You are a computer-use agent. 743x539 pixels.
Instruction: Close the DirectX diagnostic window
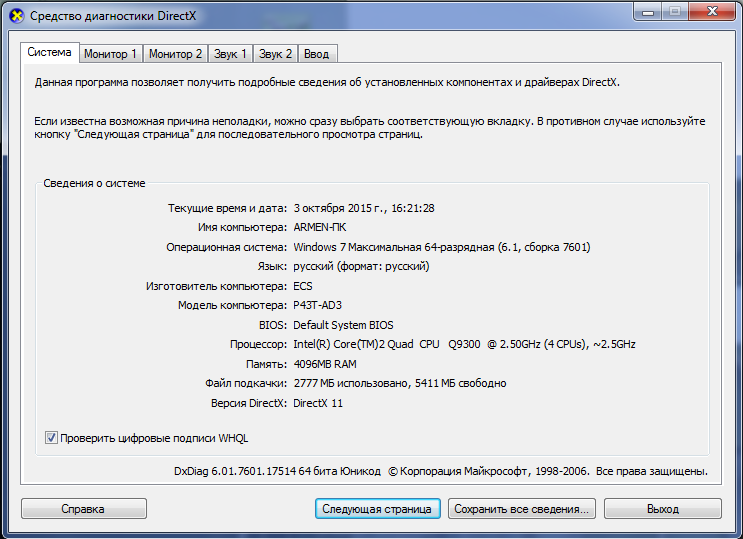[712, 11]
